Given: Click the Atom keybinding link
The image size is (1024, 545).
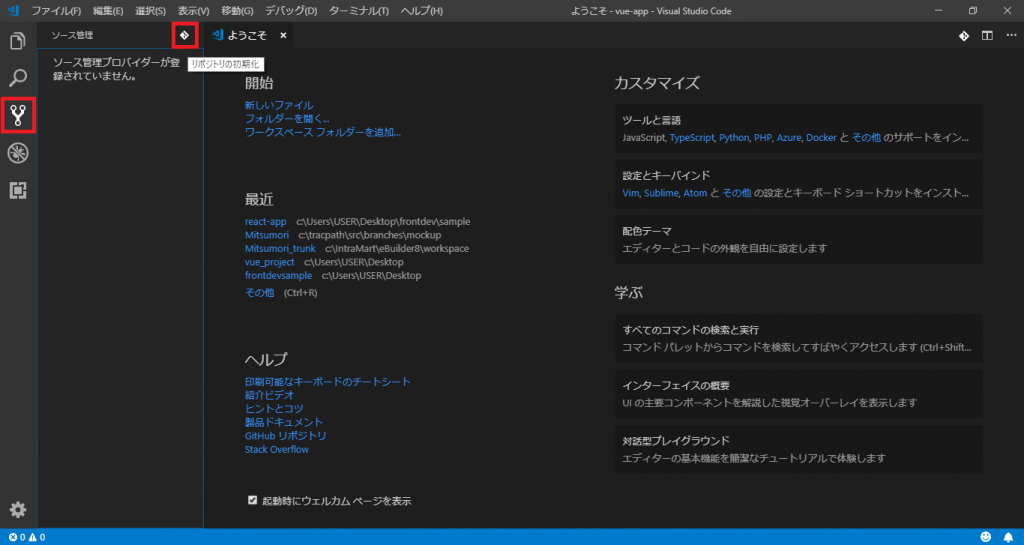Looking at the screenshot, I should point(695,193).
